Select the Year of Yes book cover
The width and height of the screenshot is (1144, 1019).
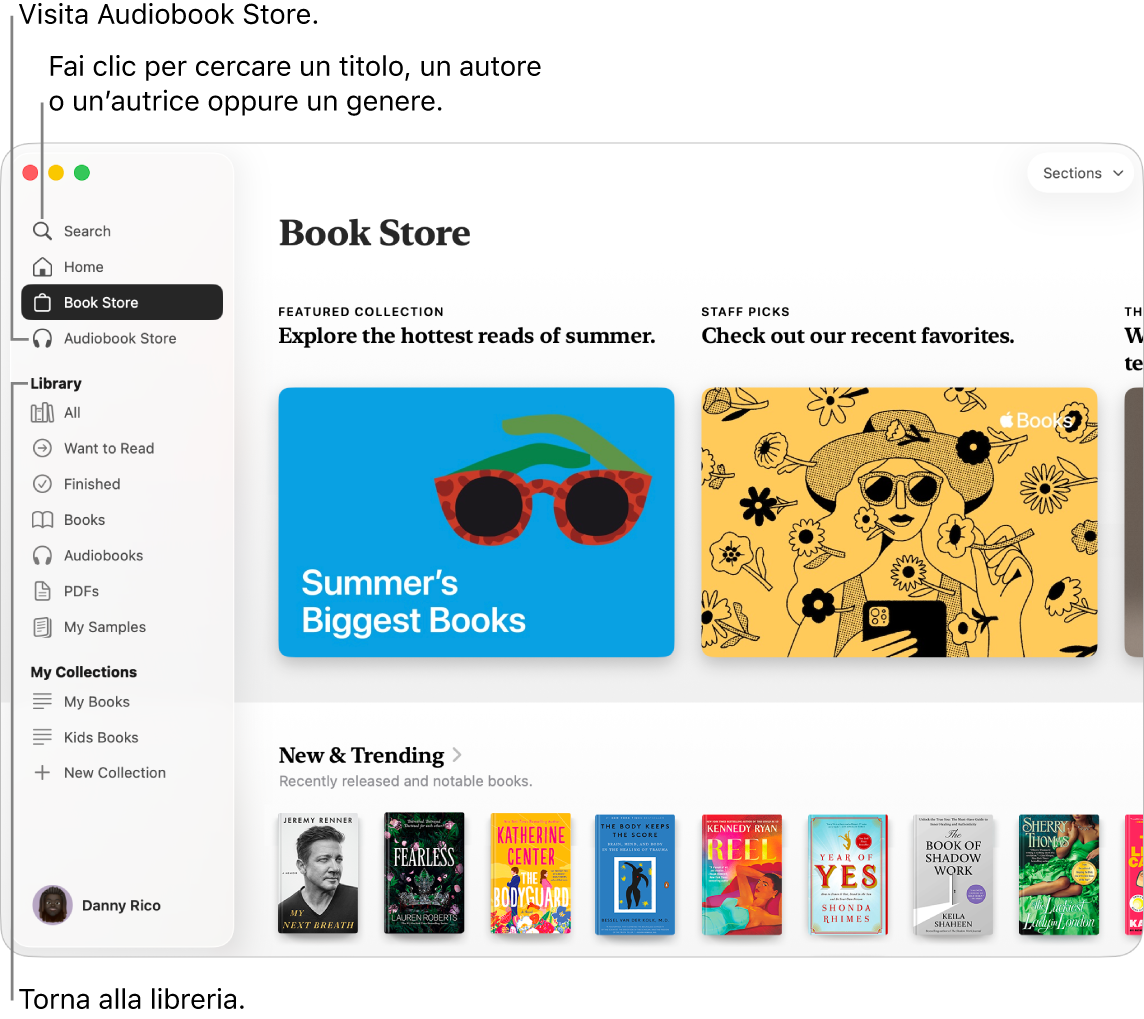pos(847,875)
